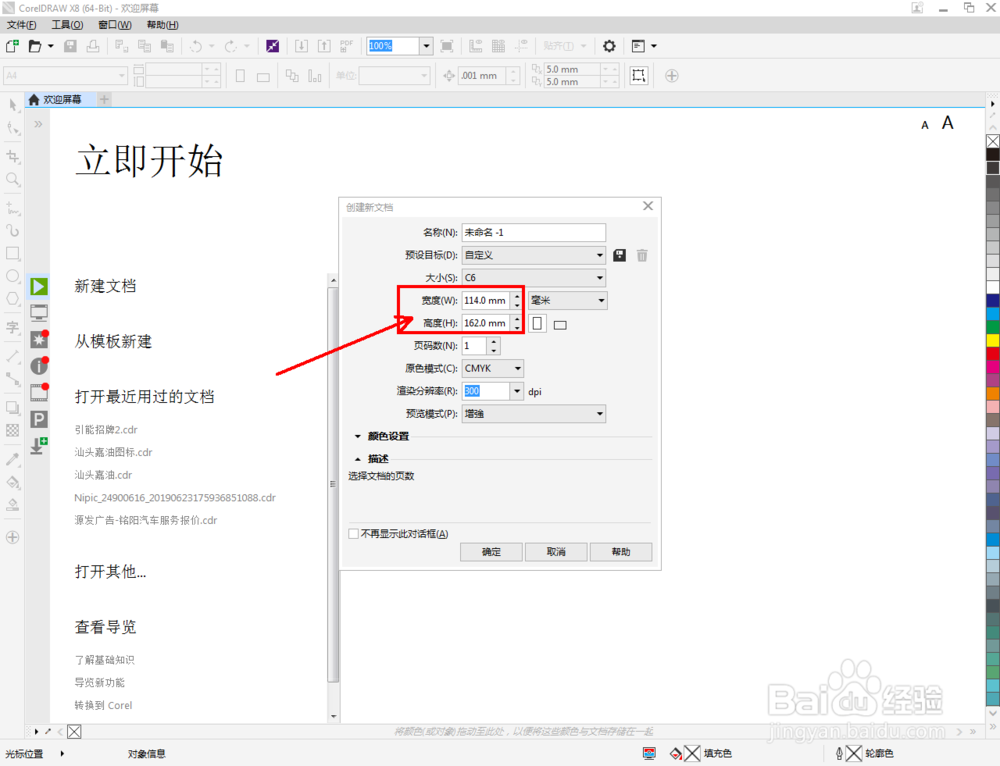The image size is (1000, 766).
Task: Close the 创建新文档 dialog
Action: [x=648, y=206]
